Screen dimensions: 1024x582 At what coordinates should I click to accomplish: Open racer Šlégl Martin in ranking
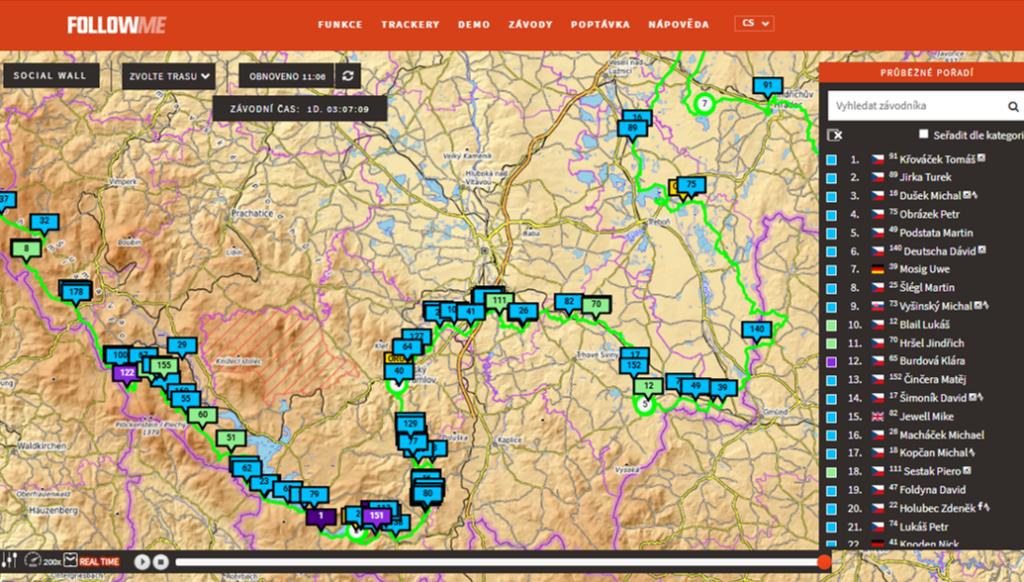point(927,287)
